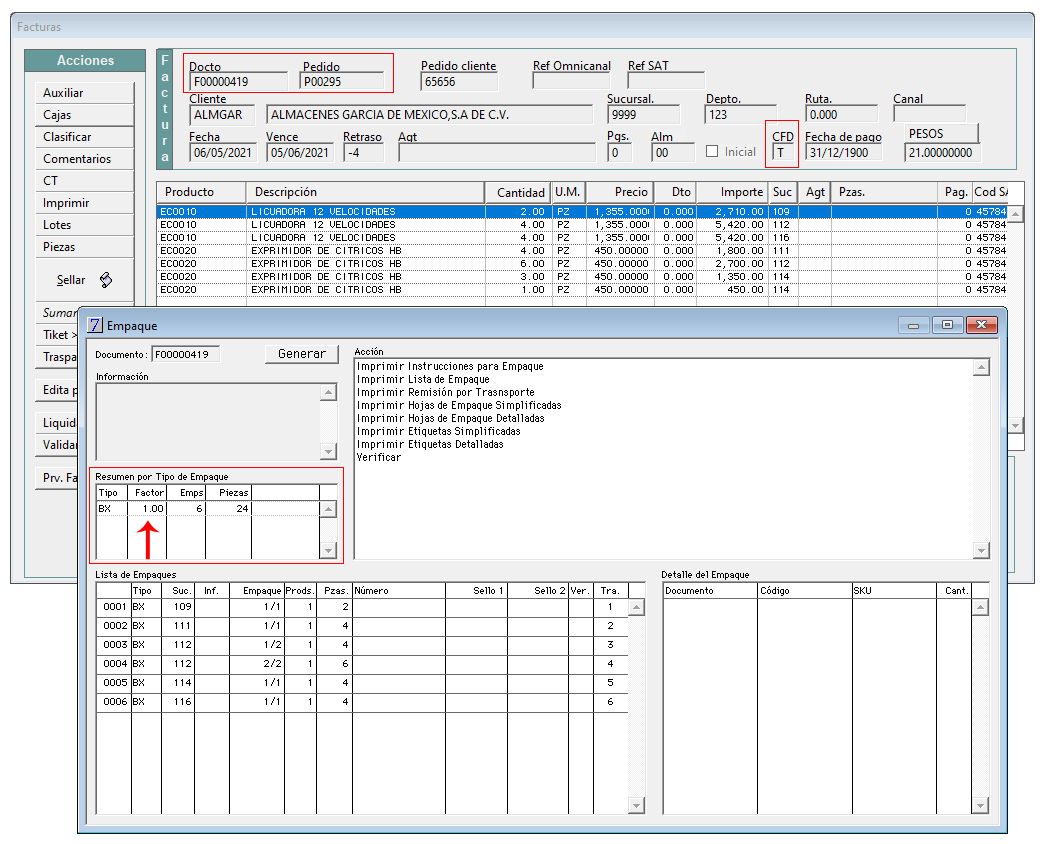
Task: Open Comentarios from the Acciones panel
Action: [84, 159]
